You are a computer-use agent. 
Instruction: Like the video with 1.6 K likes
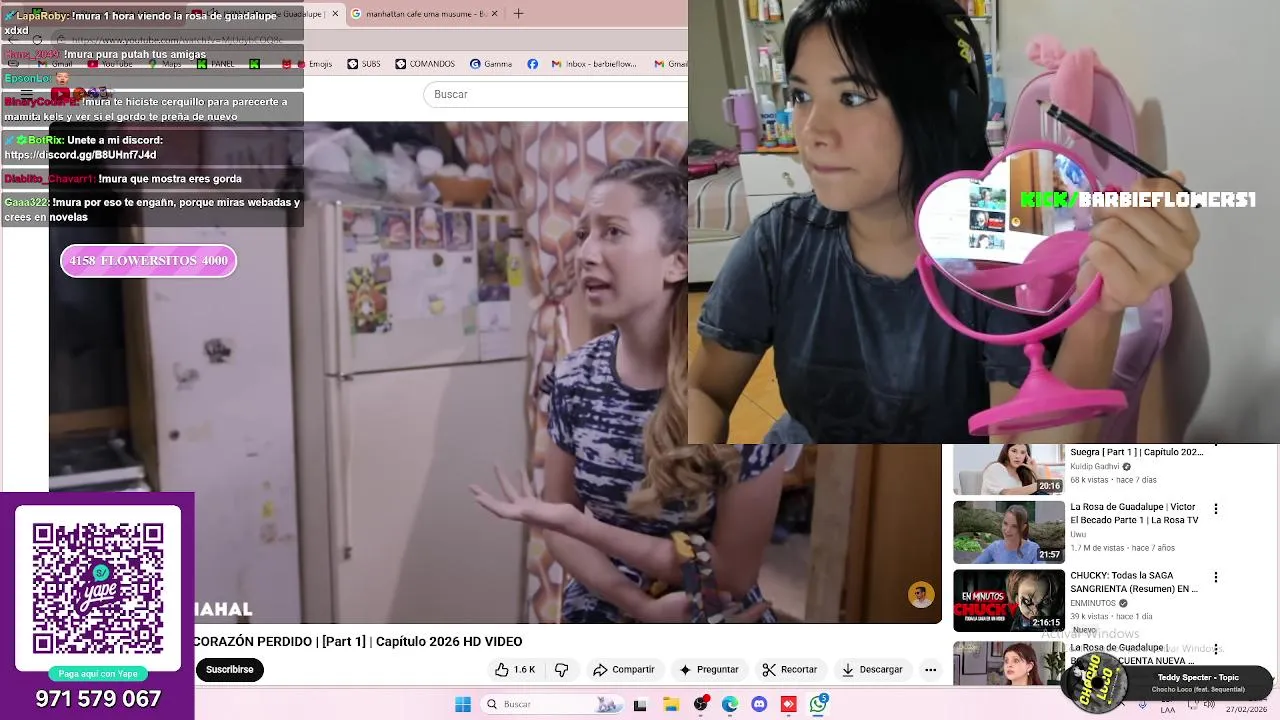[515, 670]
